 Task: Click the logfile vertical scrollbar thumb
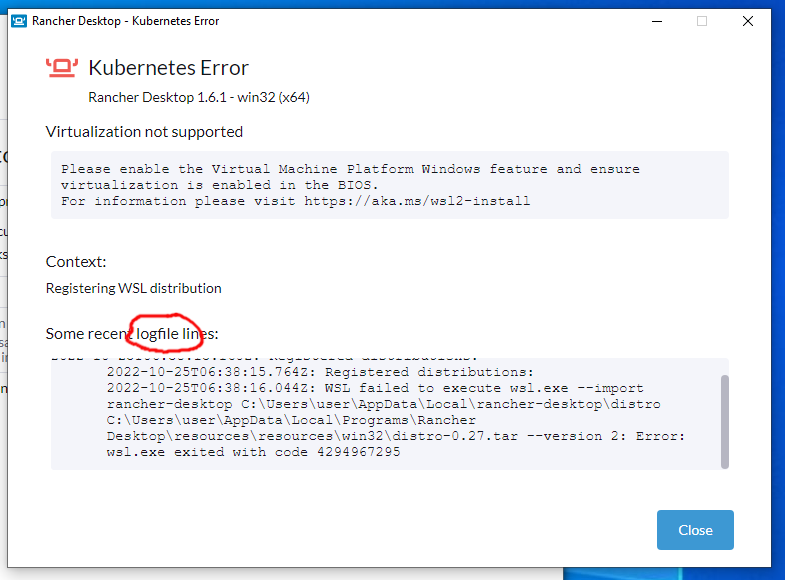pos(724,421)
